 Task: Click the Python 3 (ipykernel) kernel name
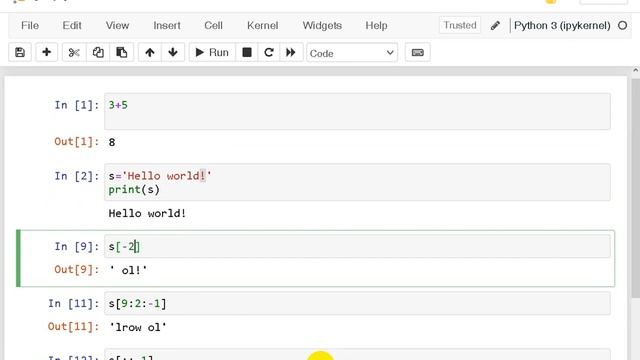coord(562,25)
